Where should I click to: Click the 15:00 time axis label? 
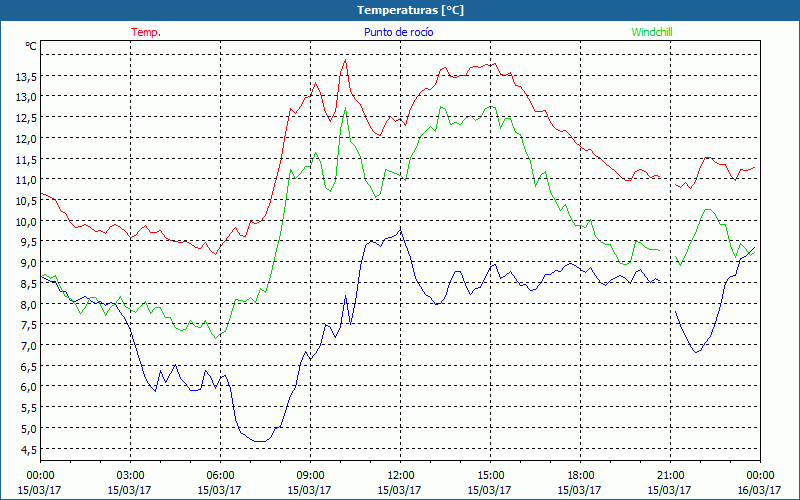point(490,476)
